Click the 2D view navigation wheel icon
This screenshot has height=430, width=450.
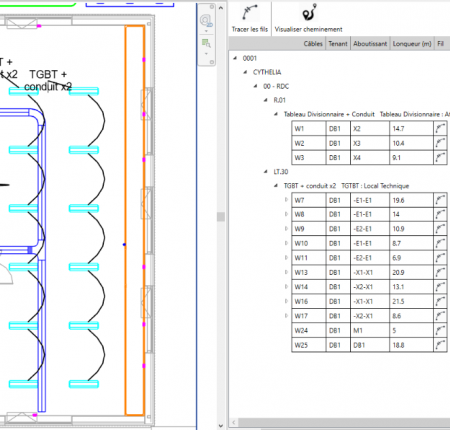click(x=206, y=21)
